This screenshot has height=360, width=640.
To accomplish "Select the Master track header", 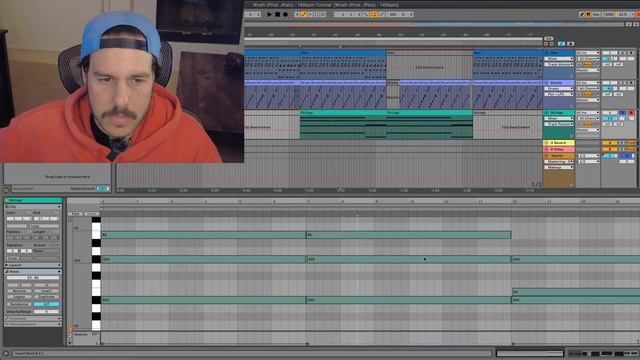I will (x=559, y=156).
